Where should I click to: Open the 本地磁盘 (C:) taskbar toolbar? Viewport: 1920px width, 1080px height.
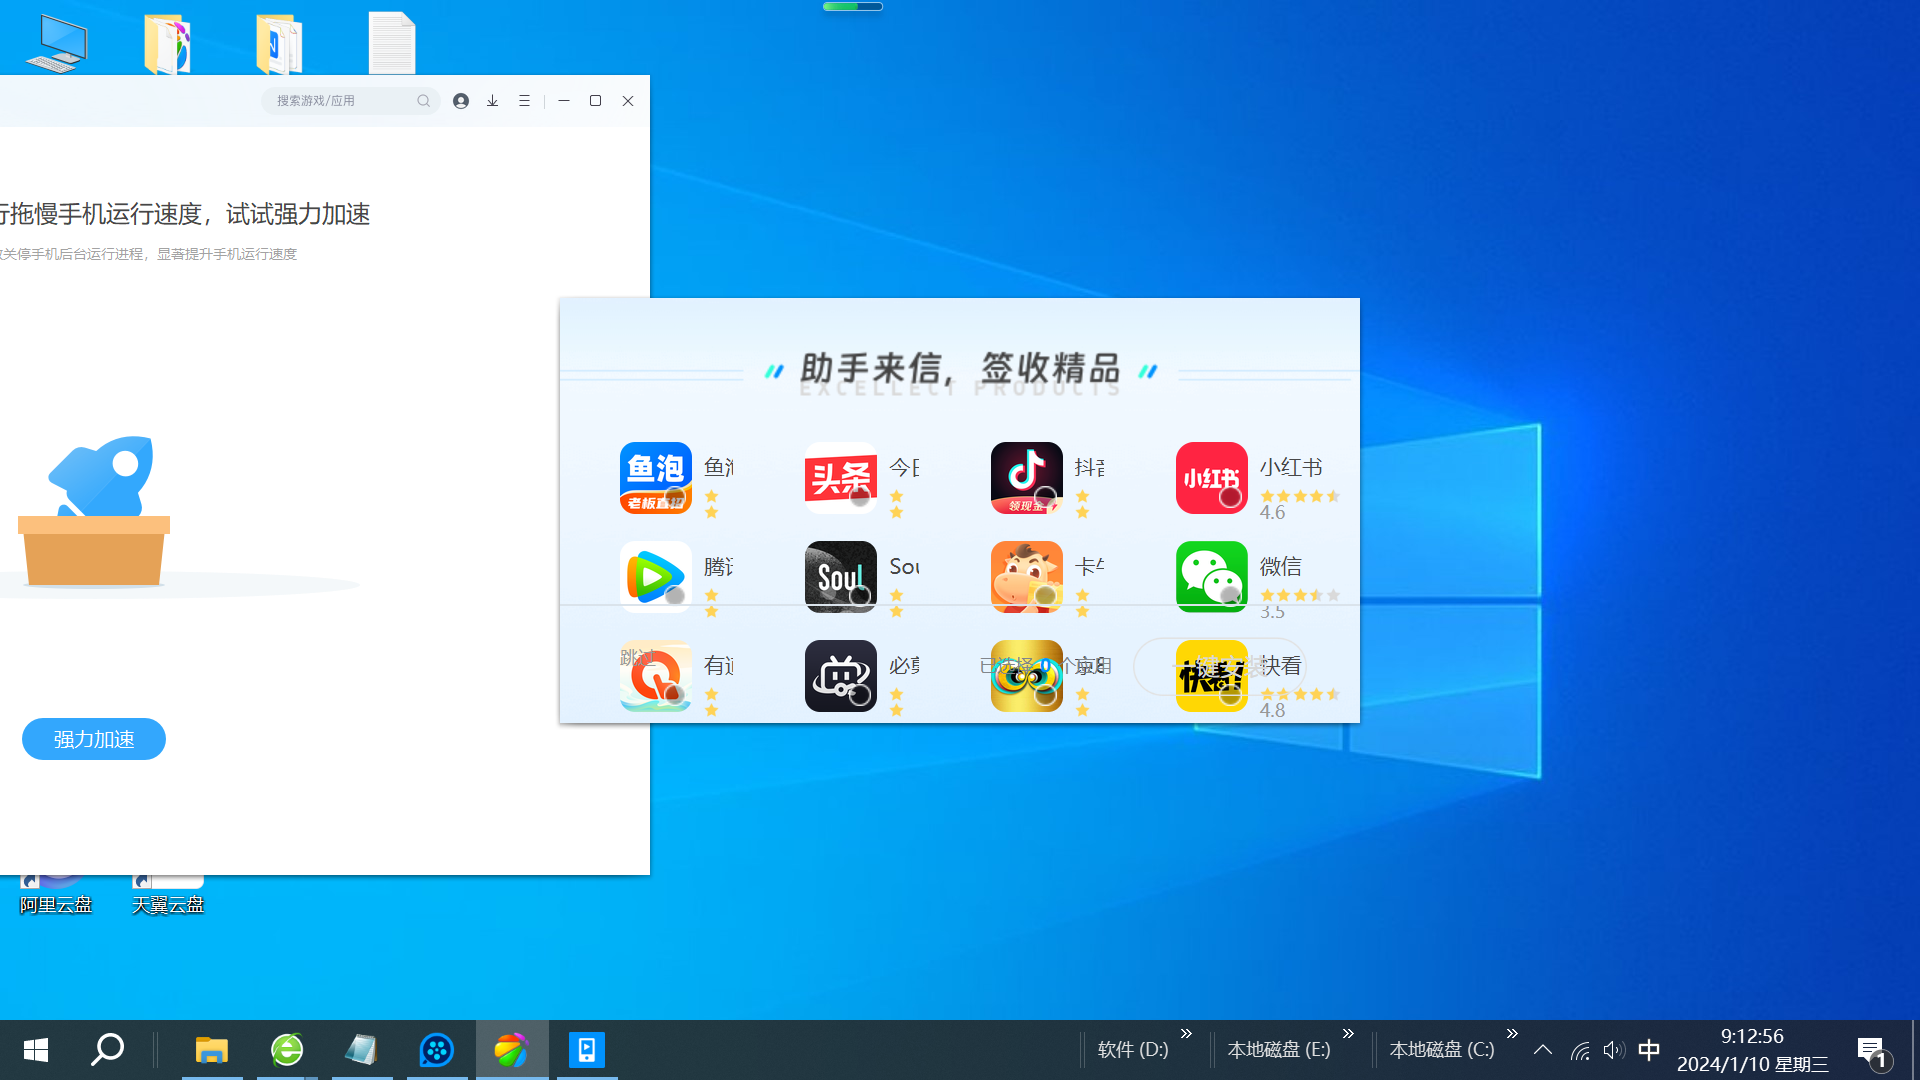tap(1442, 1050)
